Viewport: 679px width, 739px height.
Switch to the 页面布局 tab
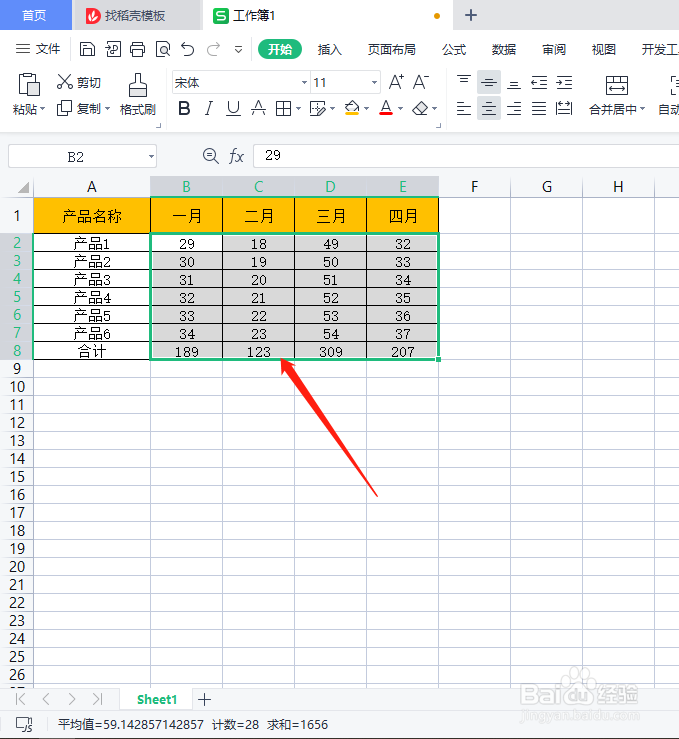click(x=392, y=49)
